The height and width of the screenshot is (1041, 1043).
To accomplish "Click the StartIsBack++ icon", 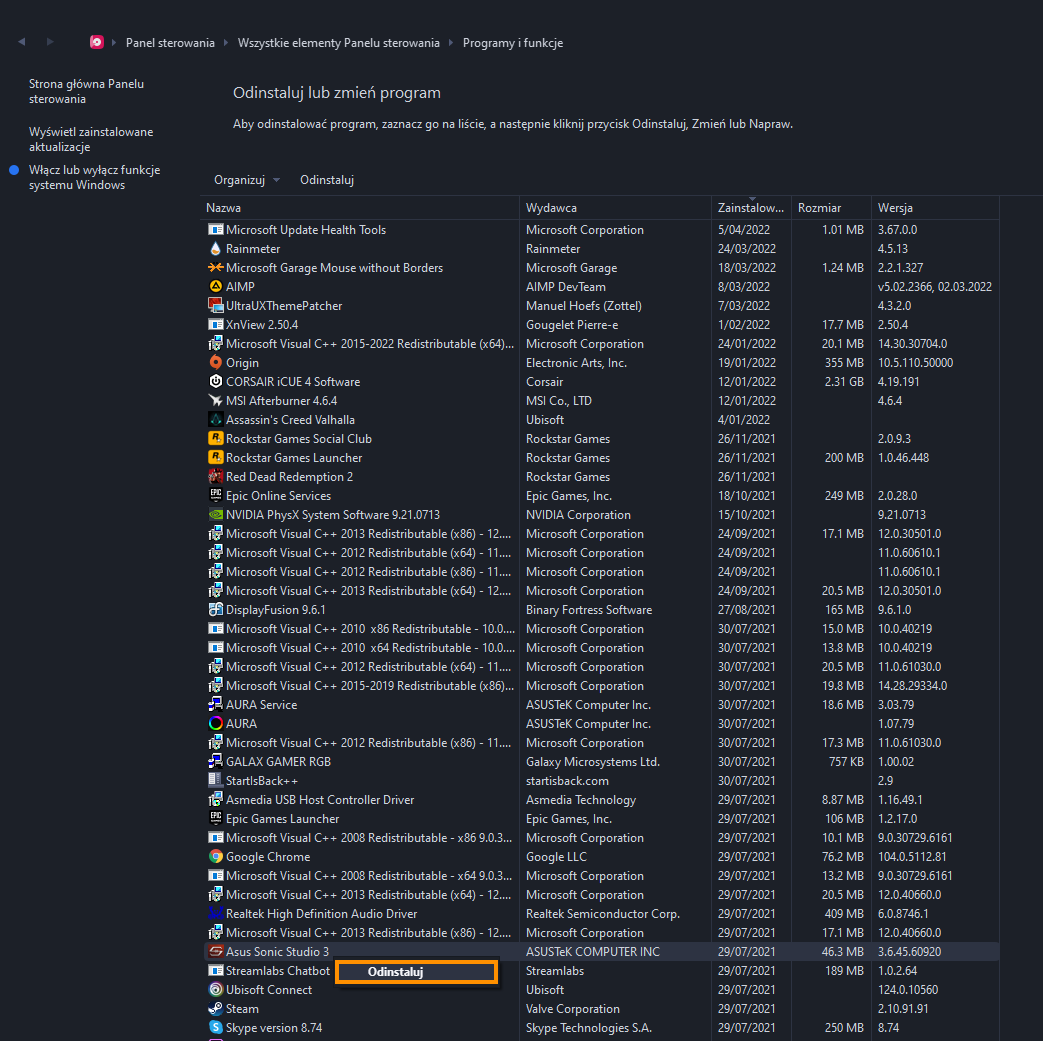I will tap(215, 780).
